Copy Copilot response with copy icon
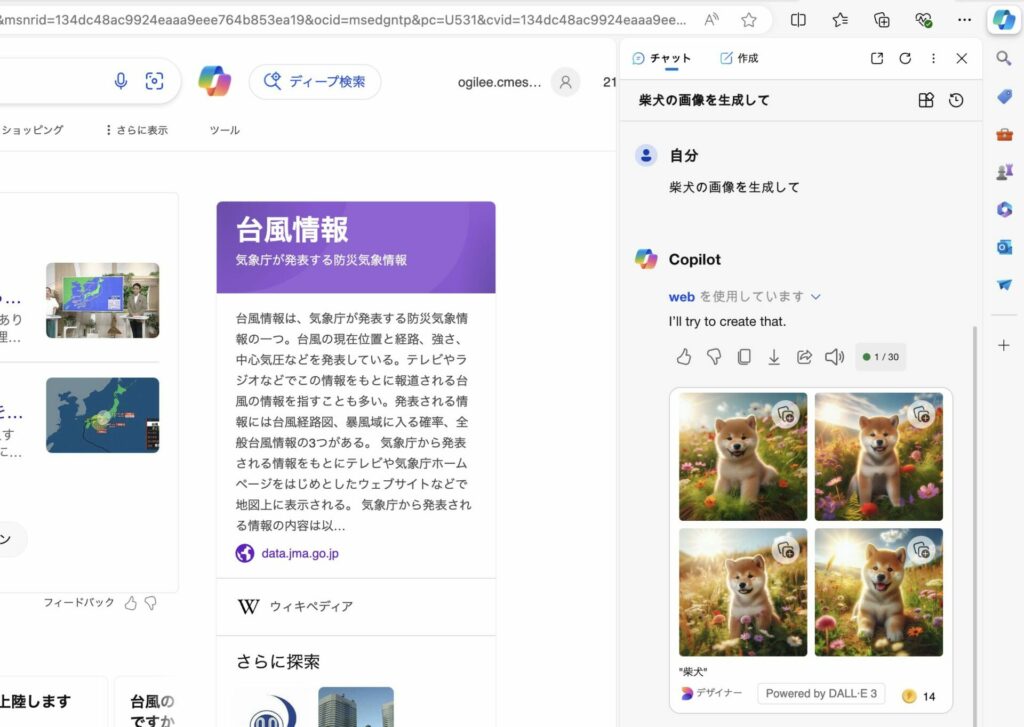 coord(744,357)
